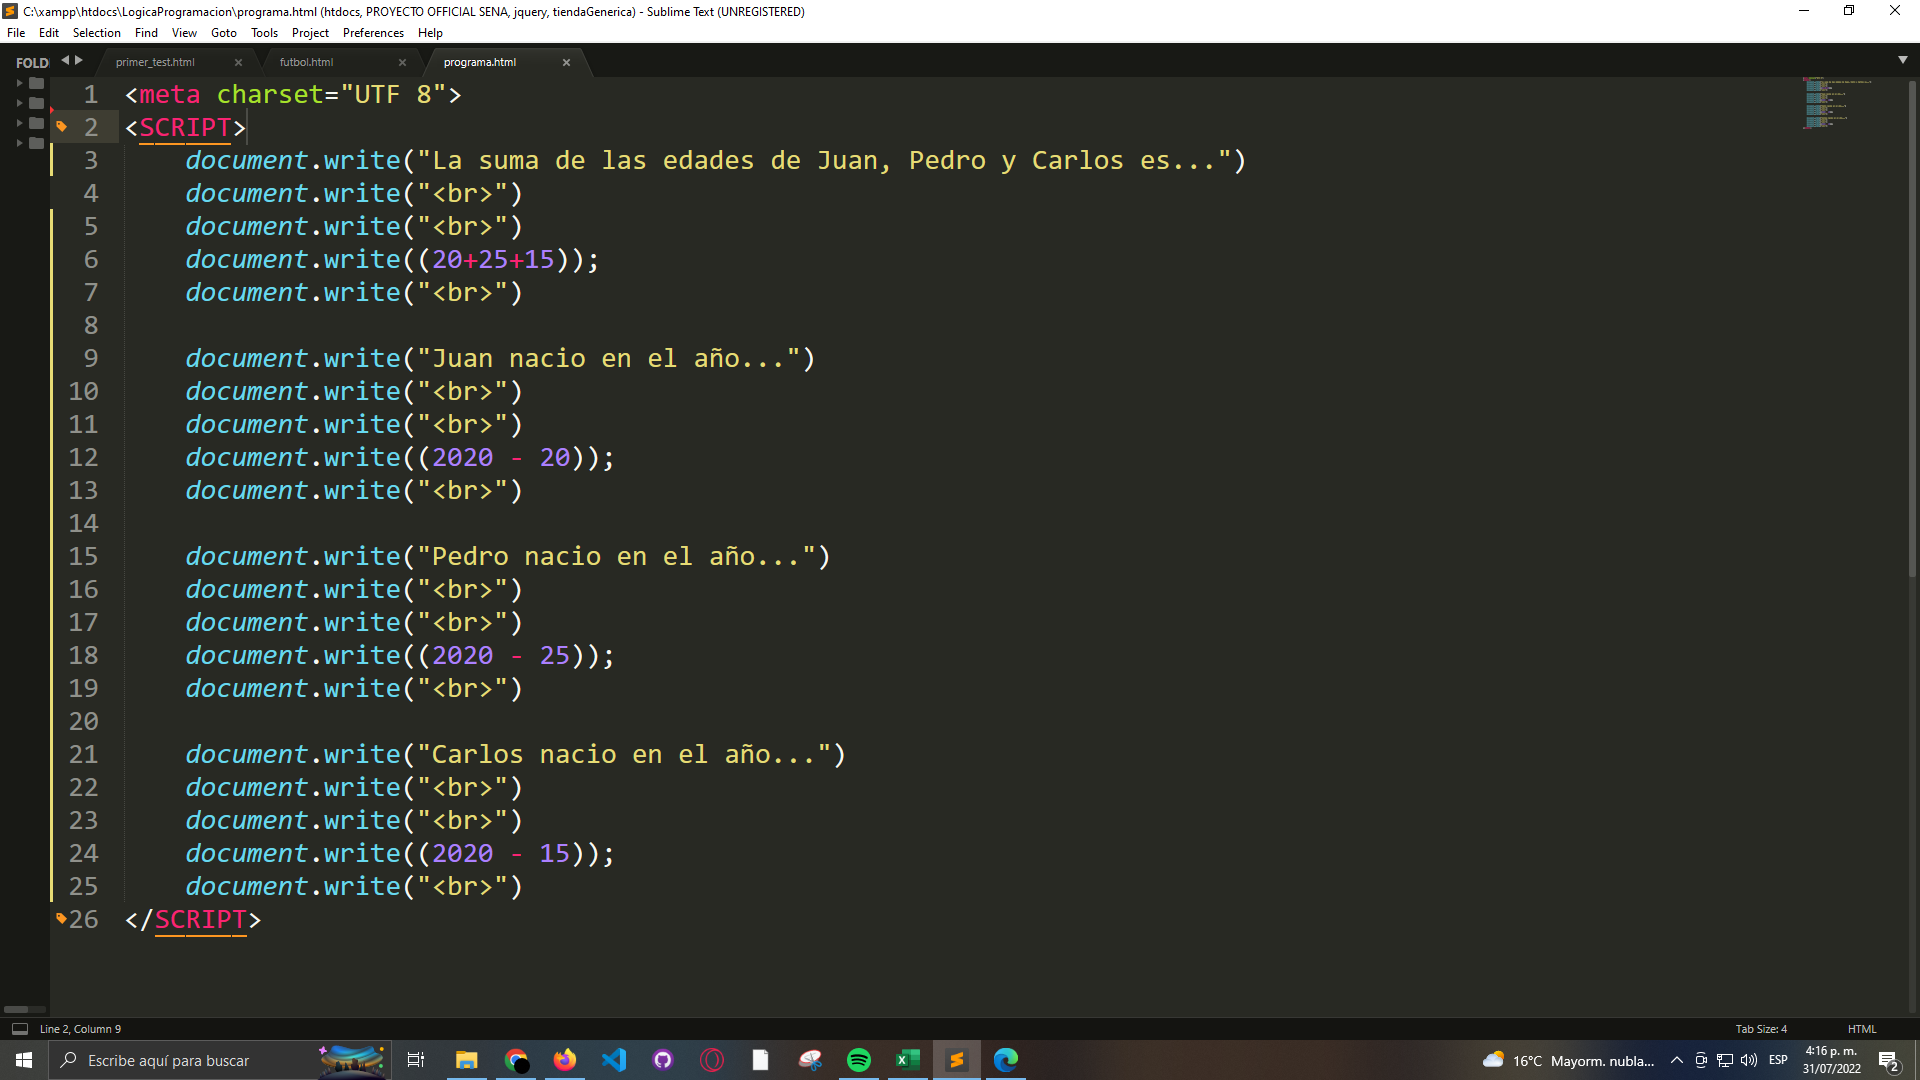Click line number 14 in the gutter
The image size is (1920, 1080).
[x=83, y=524]
